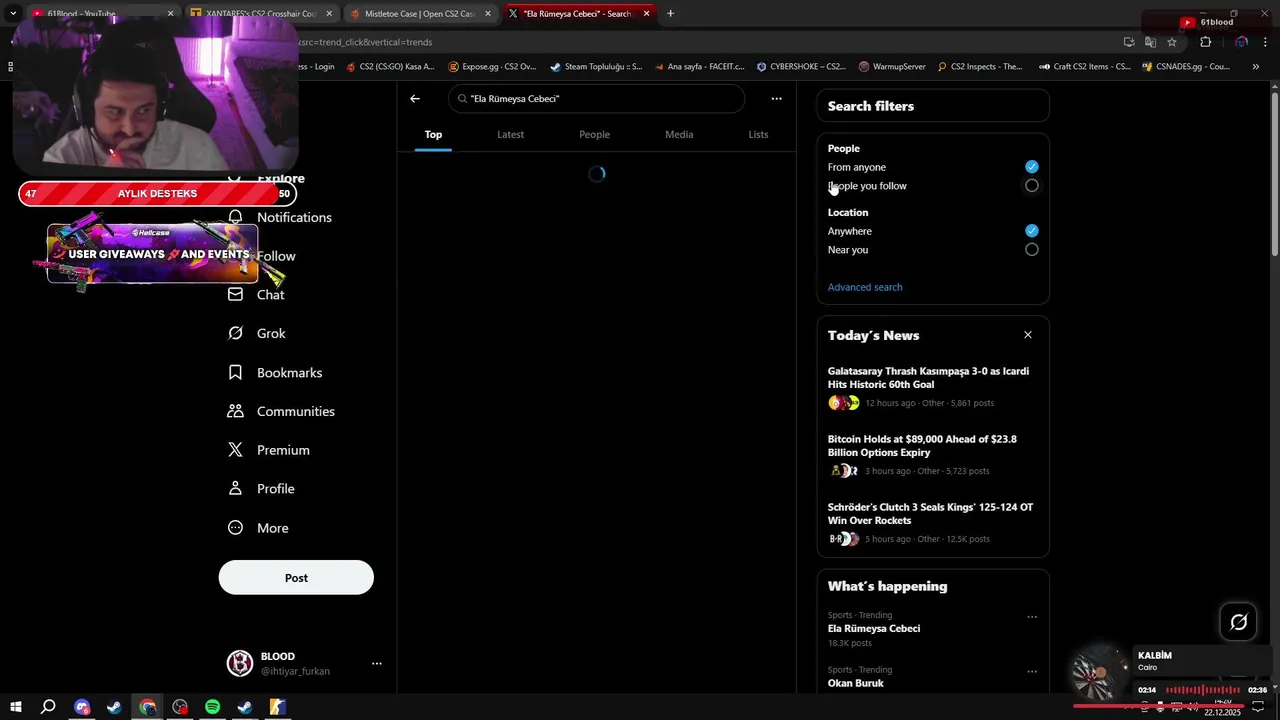Select the Anywhere location radio option
This screenshot has height=720, width=1280.
pos(1032,231)
